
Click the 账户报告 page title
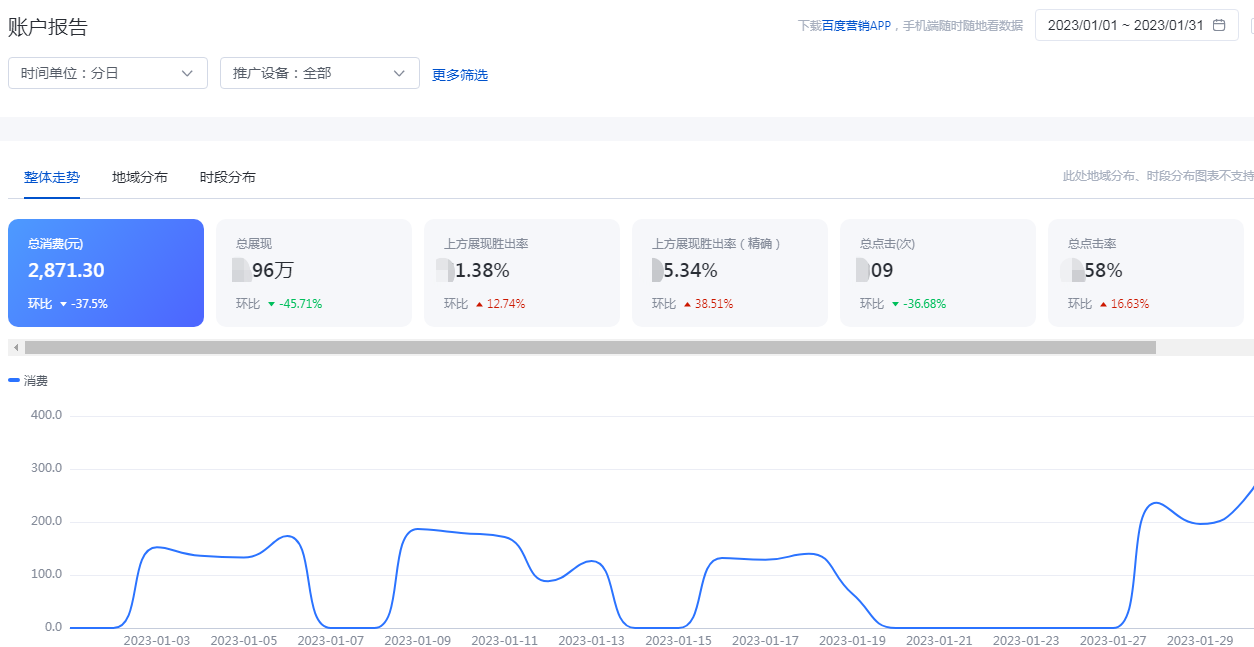[x=48, y=27]
